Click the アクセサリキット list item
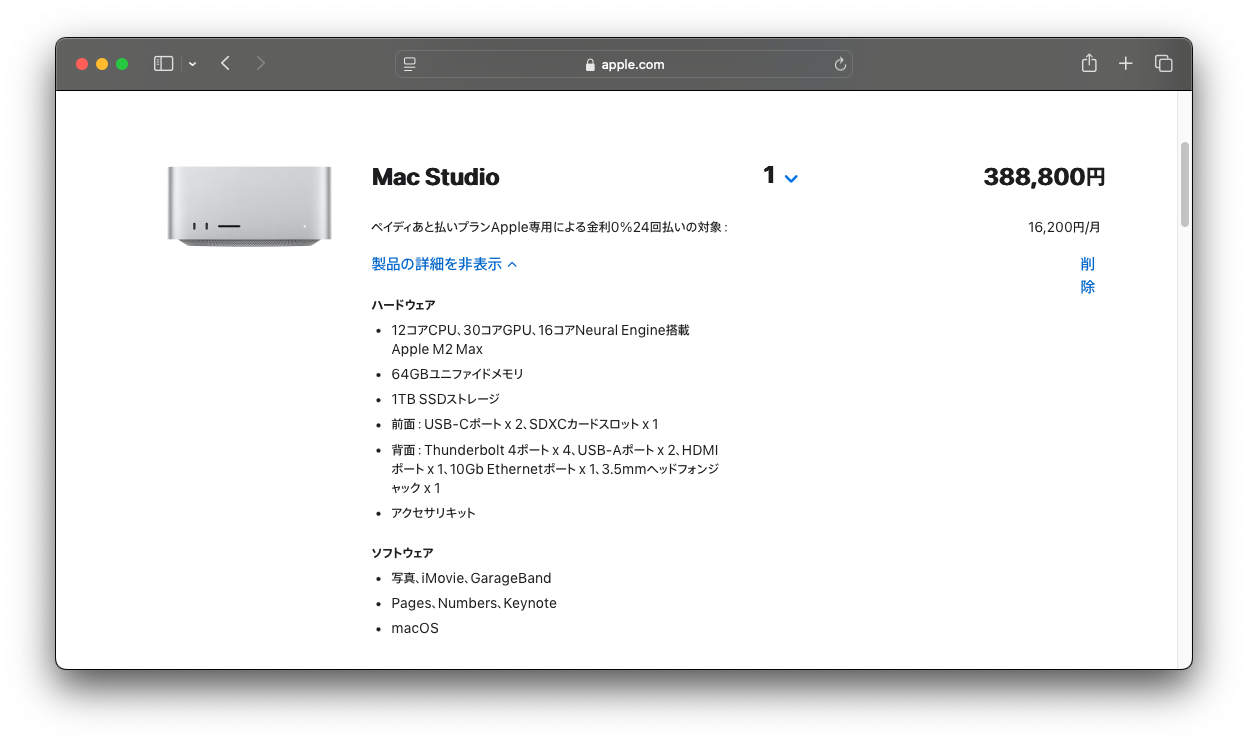The width and height of the screenshot is (1248, 743). click(x=434, y=513)
